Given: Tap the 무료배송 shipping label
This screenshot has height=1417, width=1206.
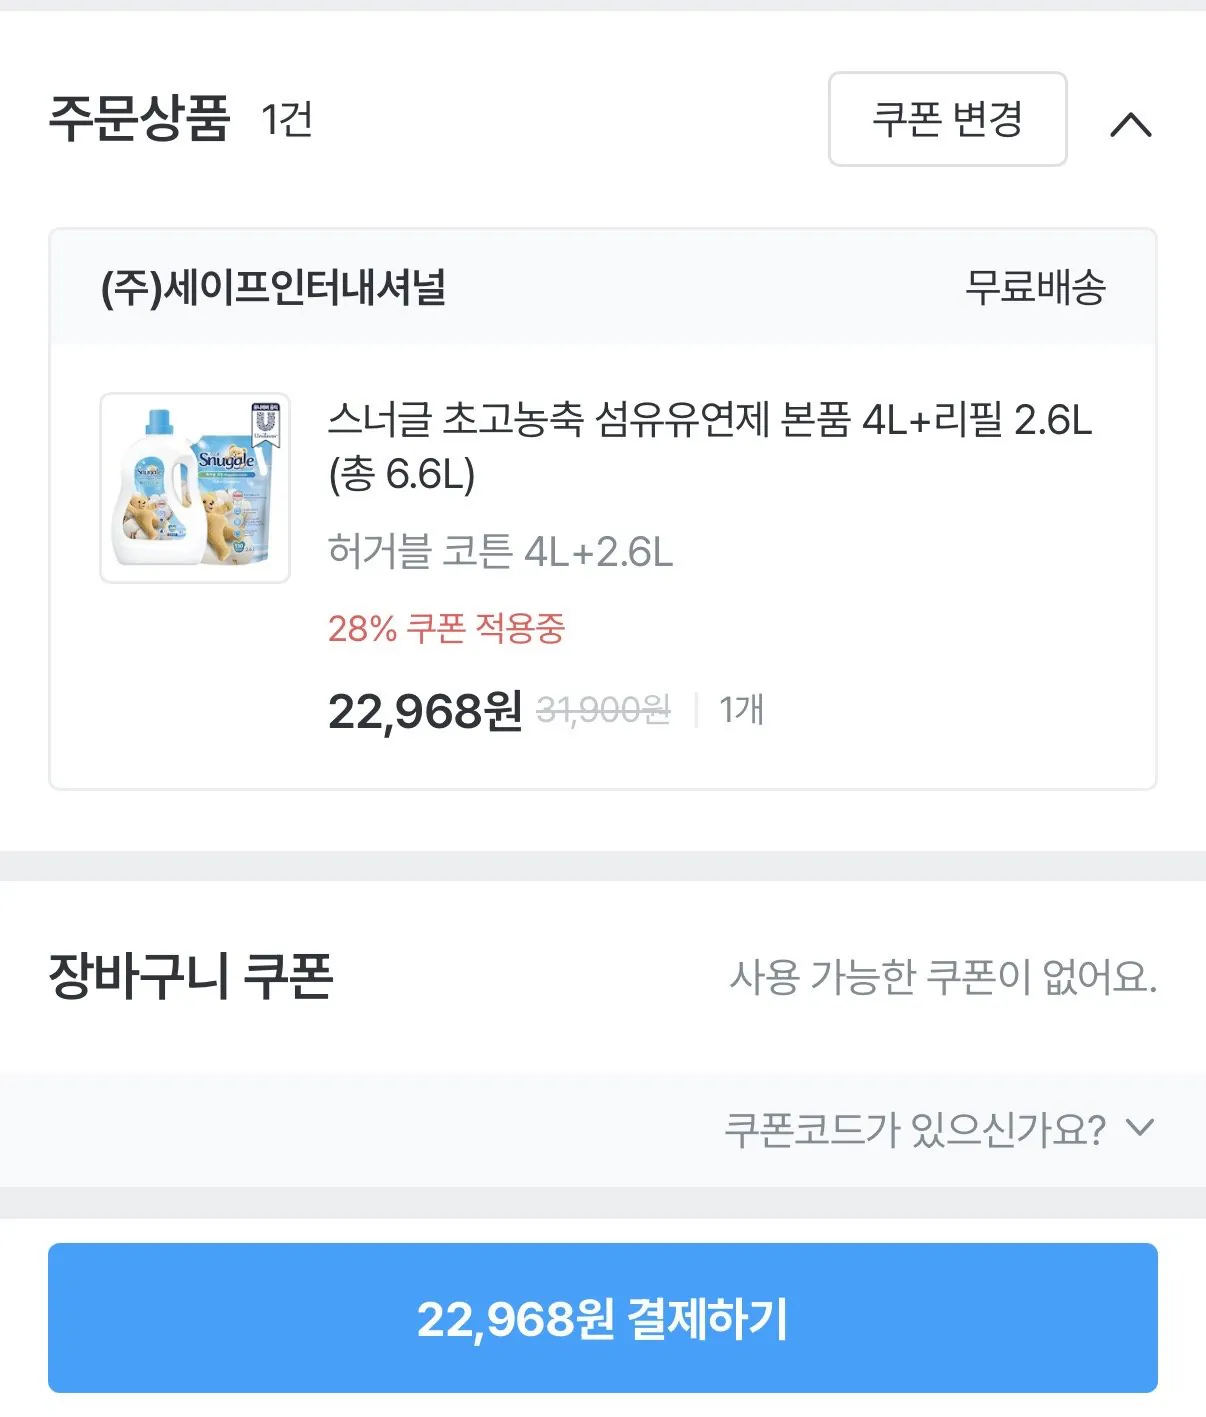Looking at the screenshot, I should pos(1035,288).
